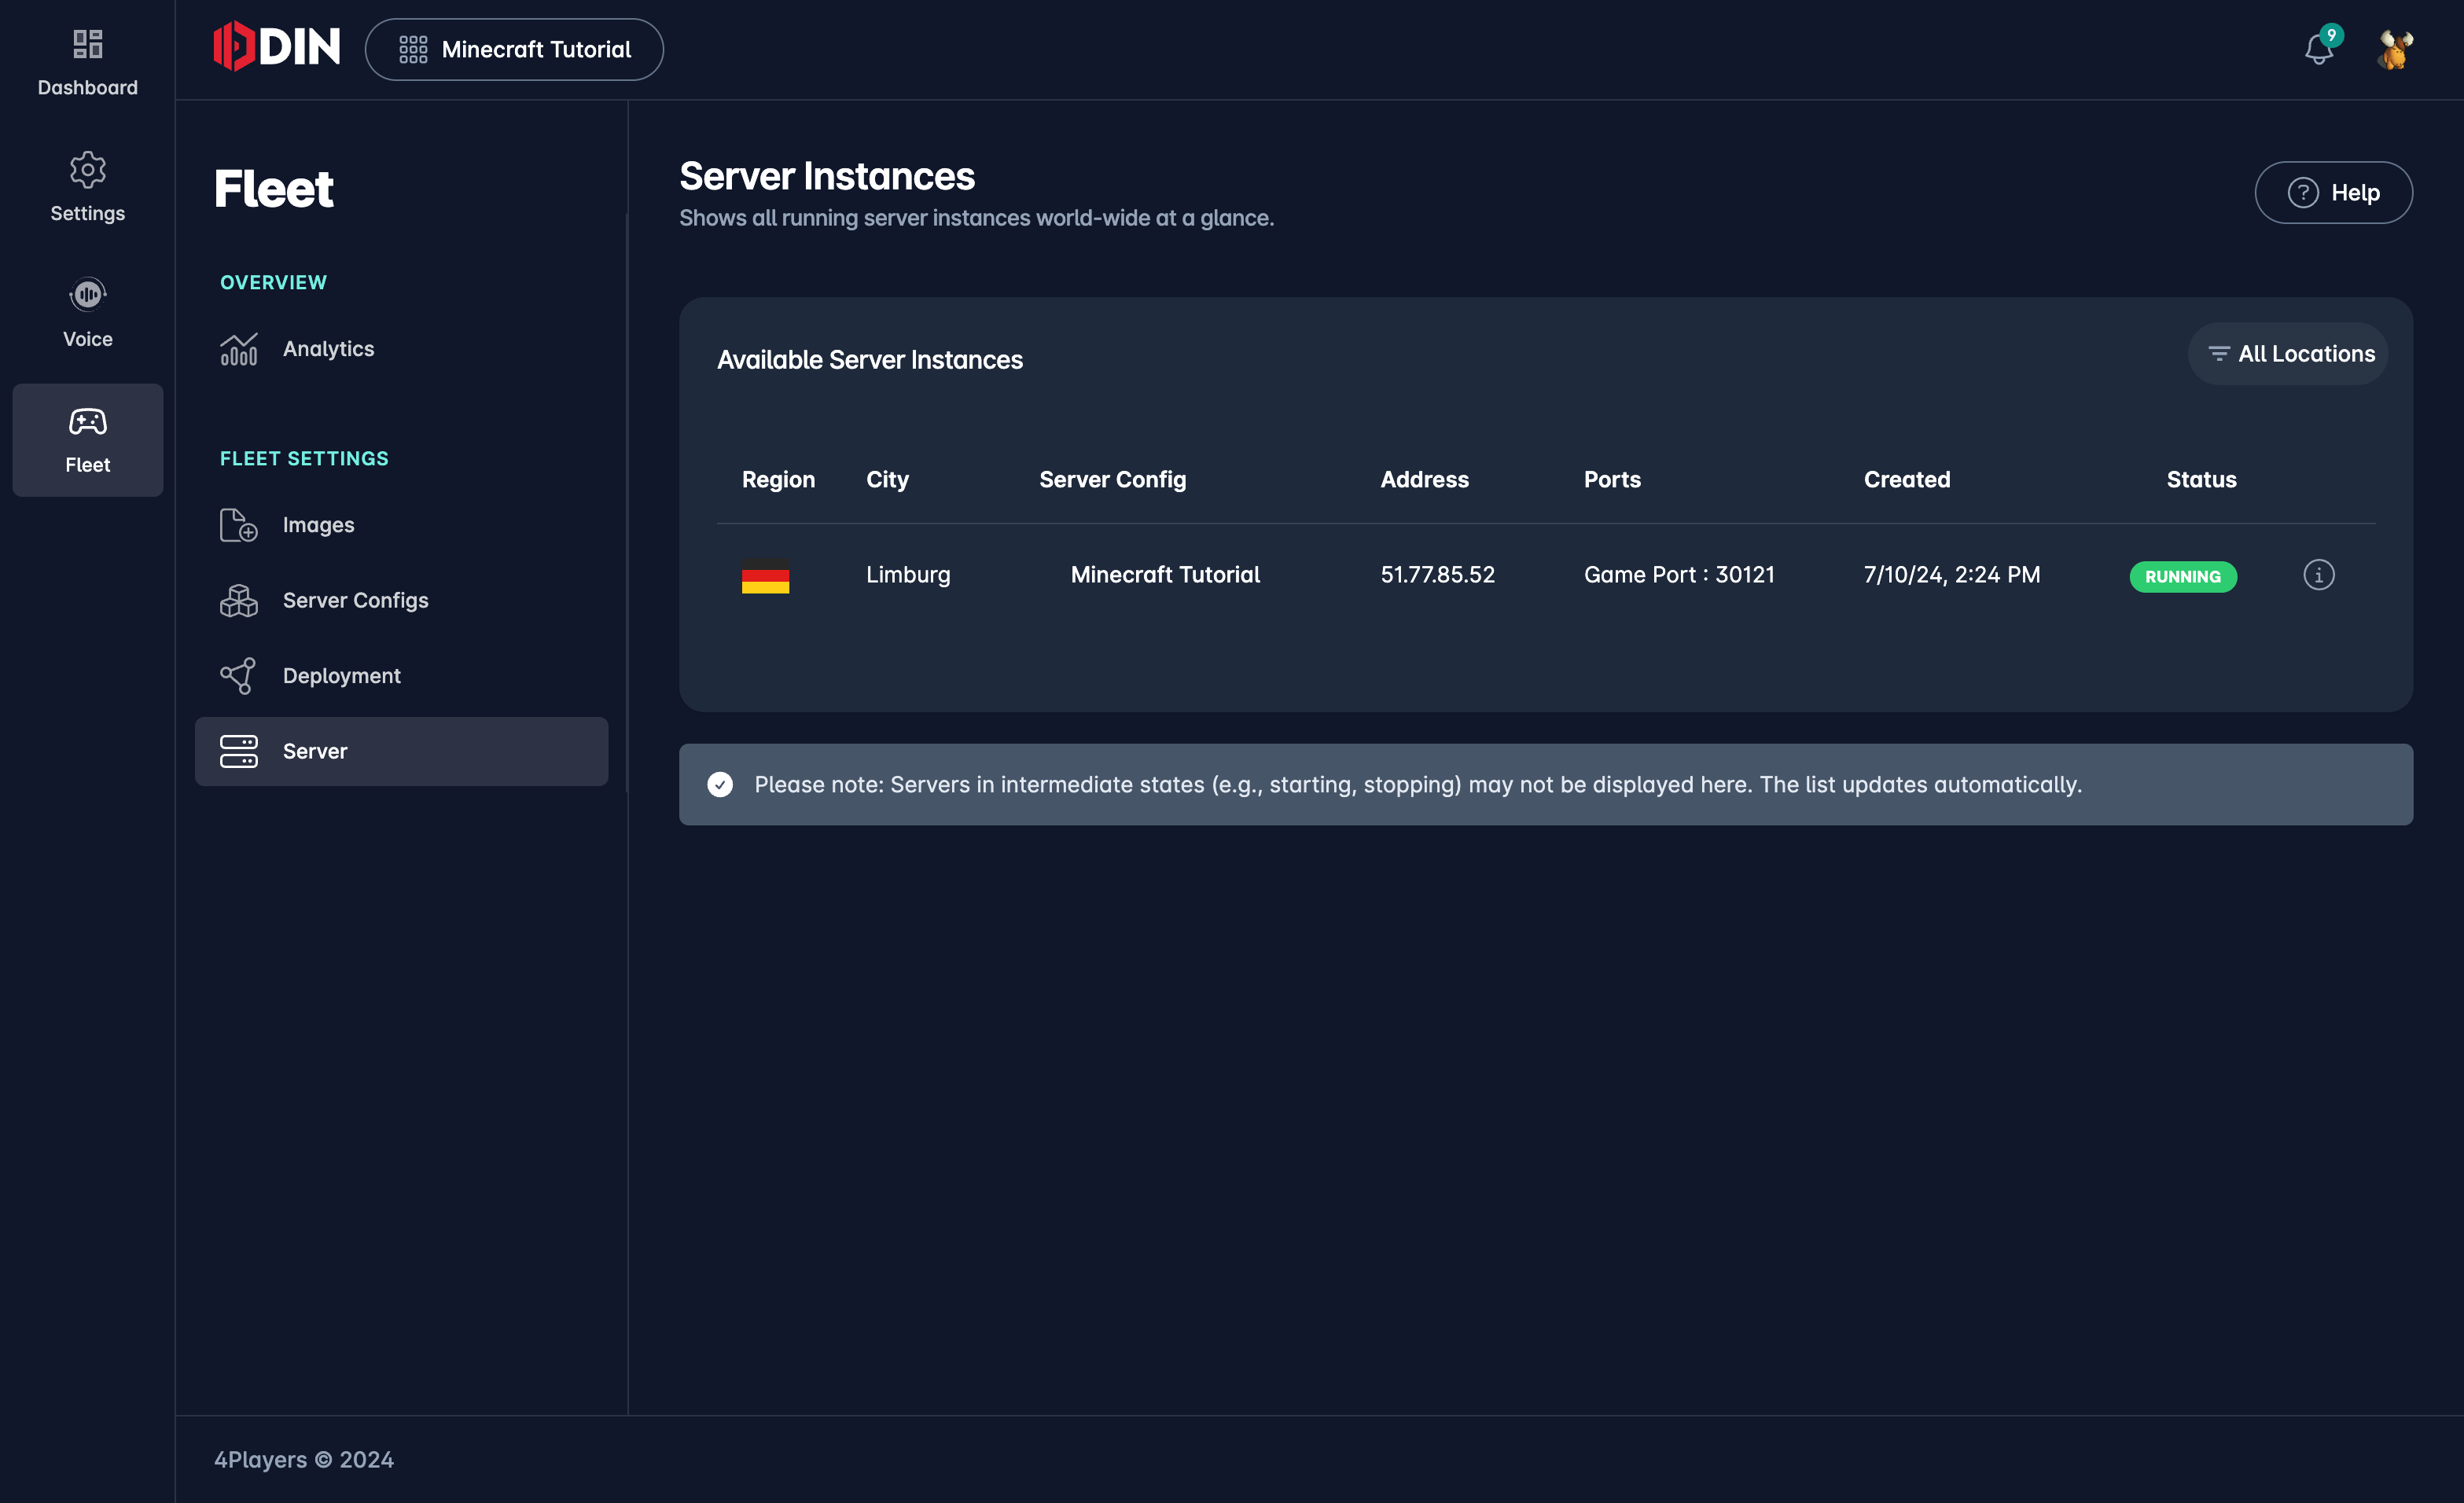Expand the OVERVIEW section
The height and width of the screenshot is (1503, 2464).
tap(273, 280)
